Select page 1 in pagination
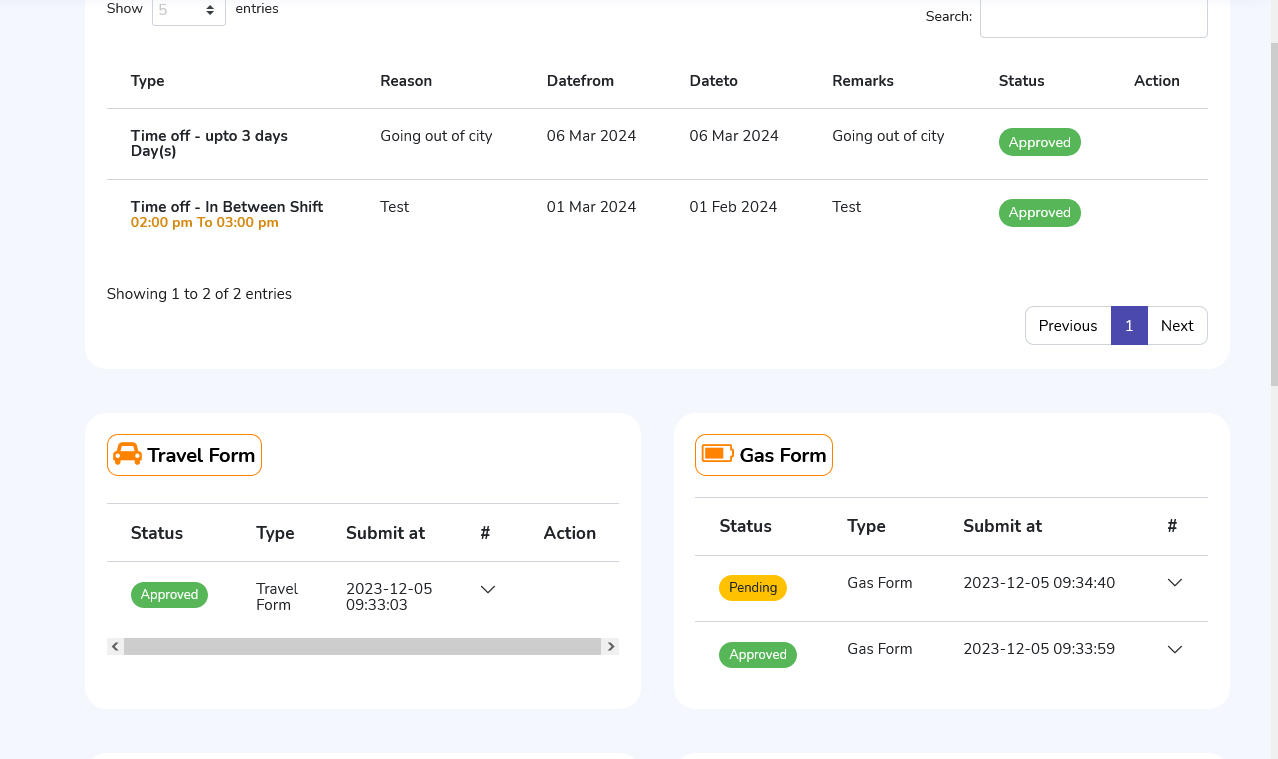Image resolution: width=1278 pixels, height=759 pixels. click(x=1129, y=326)
